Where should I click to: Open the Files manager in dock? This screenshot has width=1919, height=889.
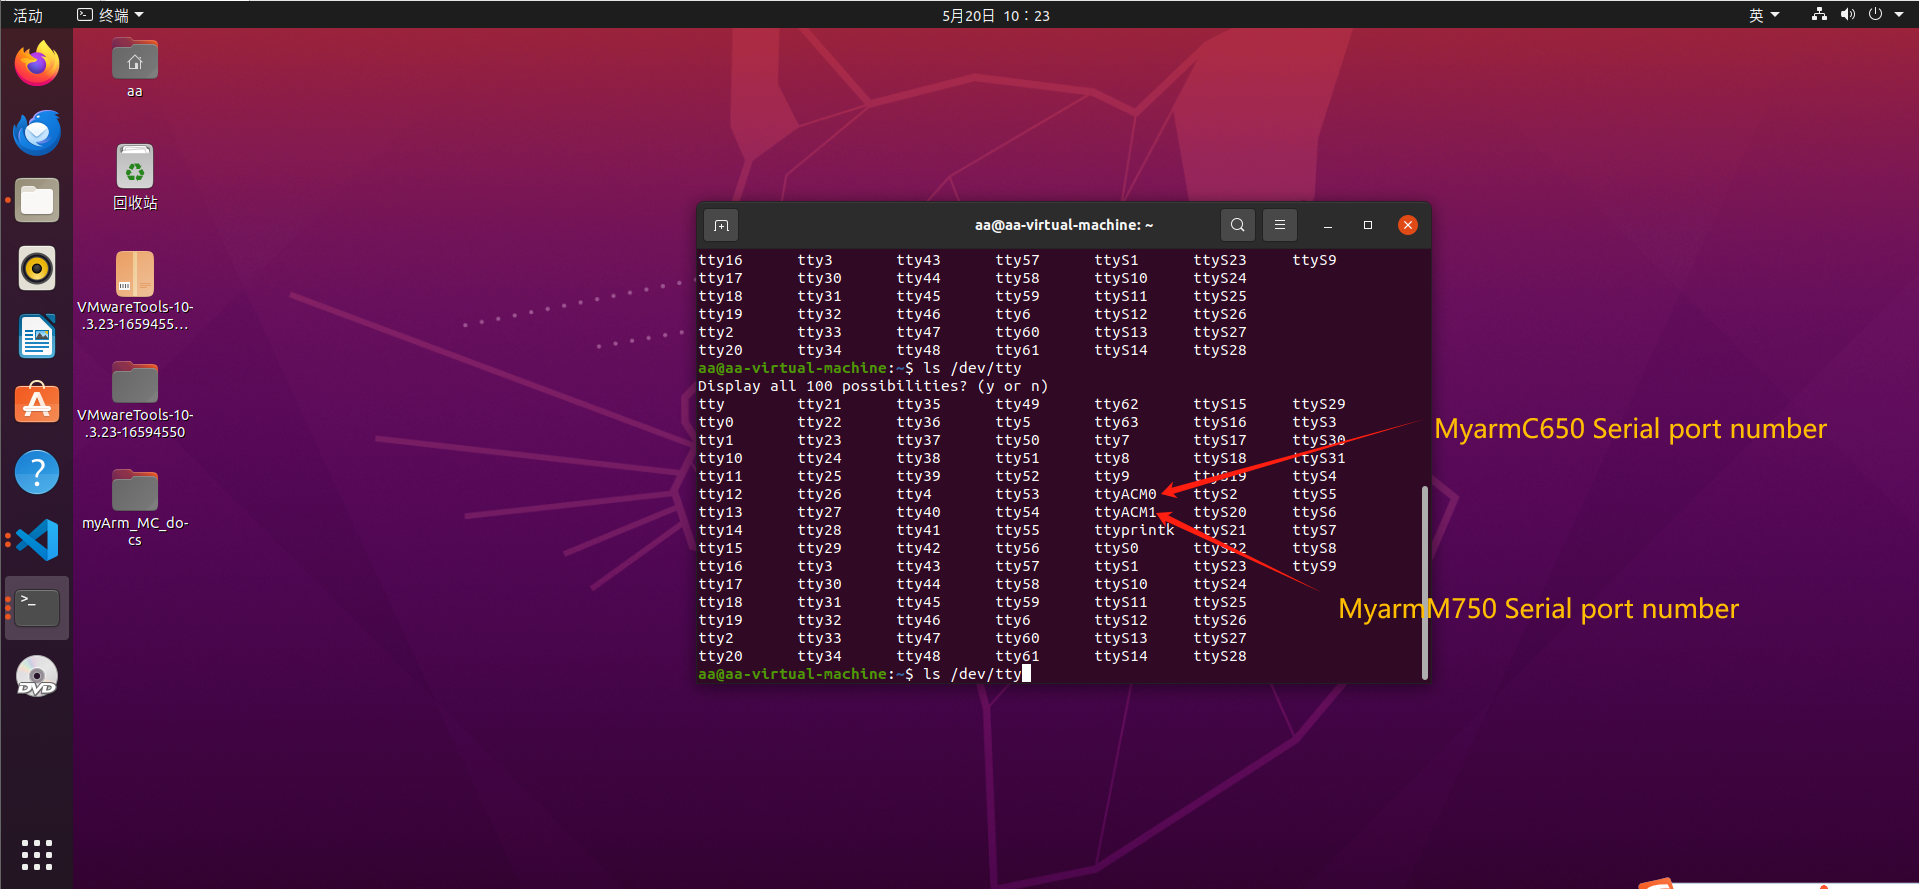click(x=37, y=200)
